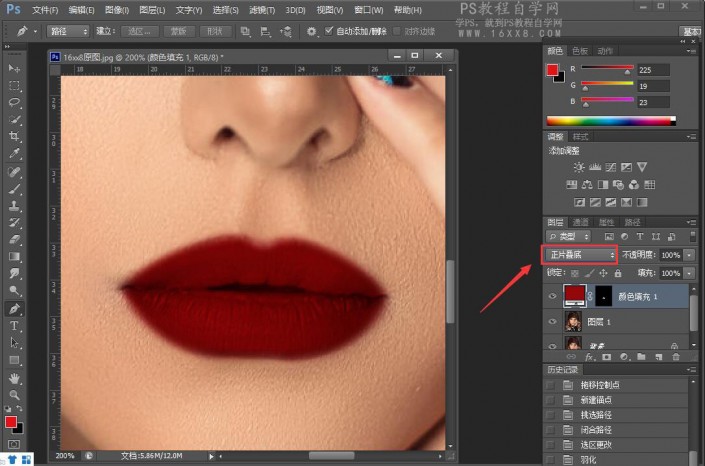Click the layer effects fx icon

589,357
